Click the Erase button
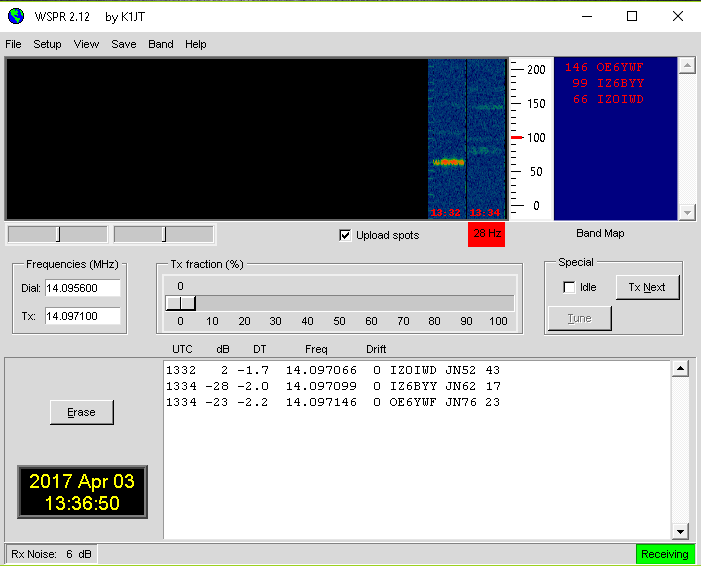 pos(81,412)
